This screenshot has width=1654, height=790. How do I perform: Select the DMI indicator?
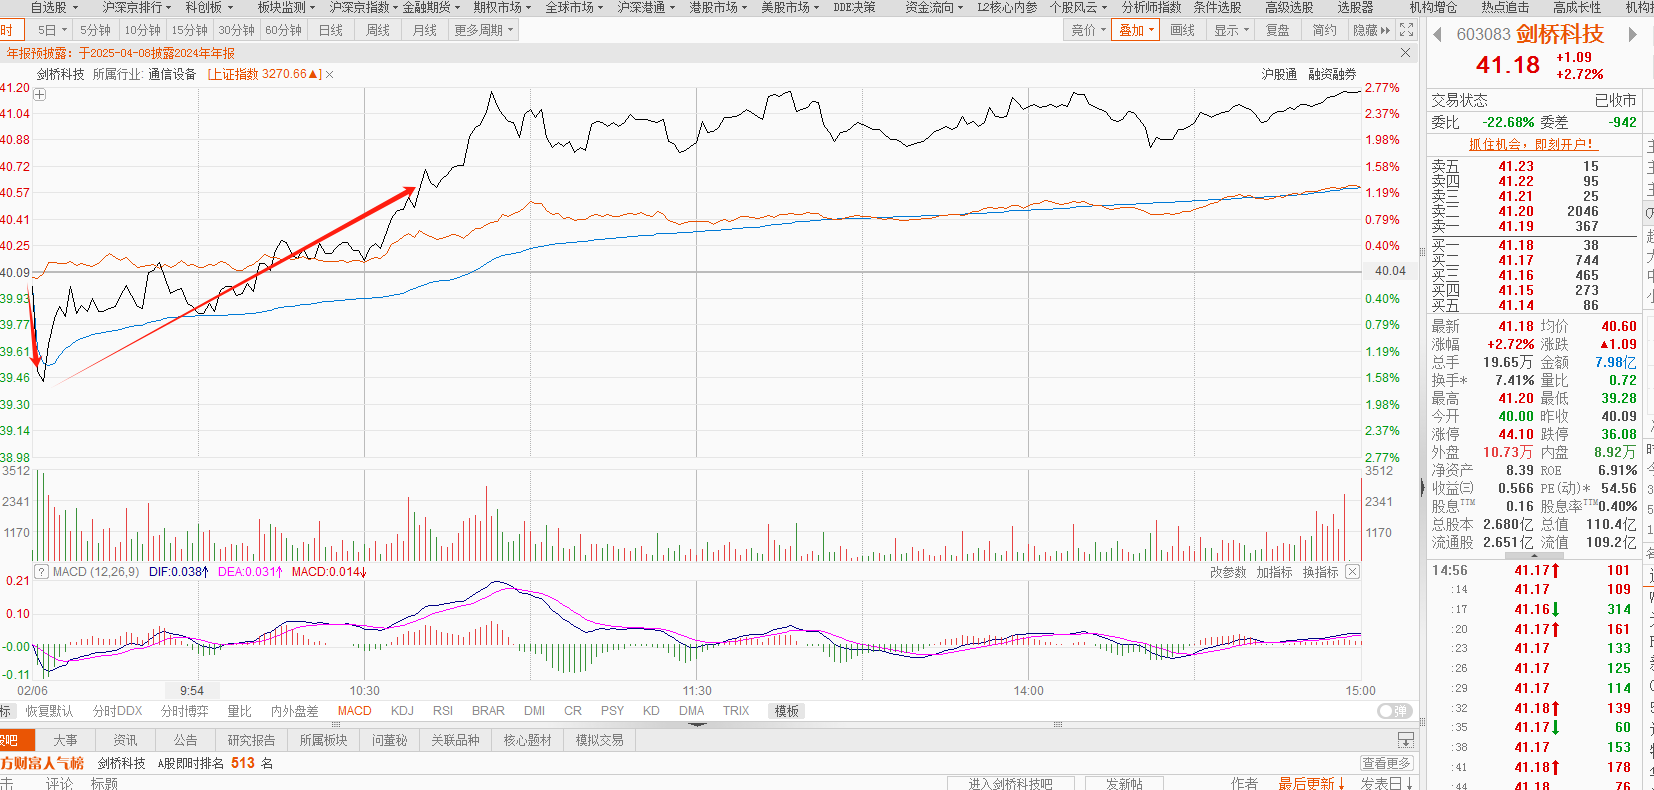535,711
